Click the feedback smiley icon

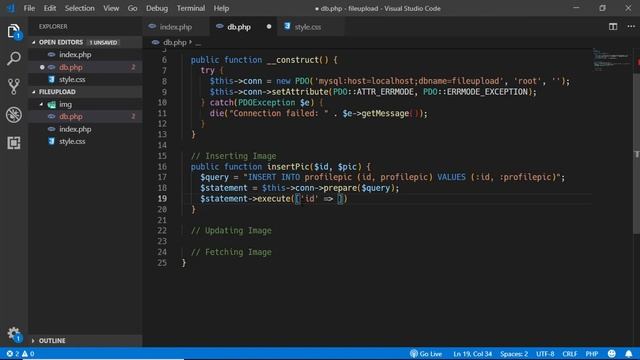tap(611, 354)
